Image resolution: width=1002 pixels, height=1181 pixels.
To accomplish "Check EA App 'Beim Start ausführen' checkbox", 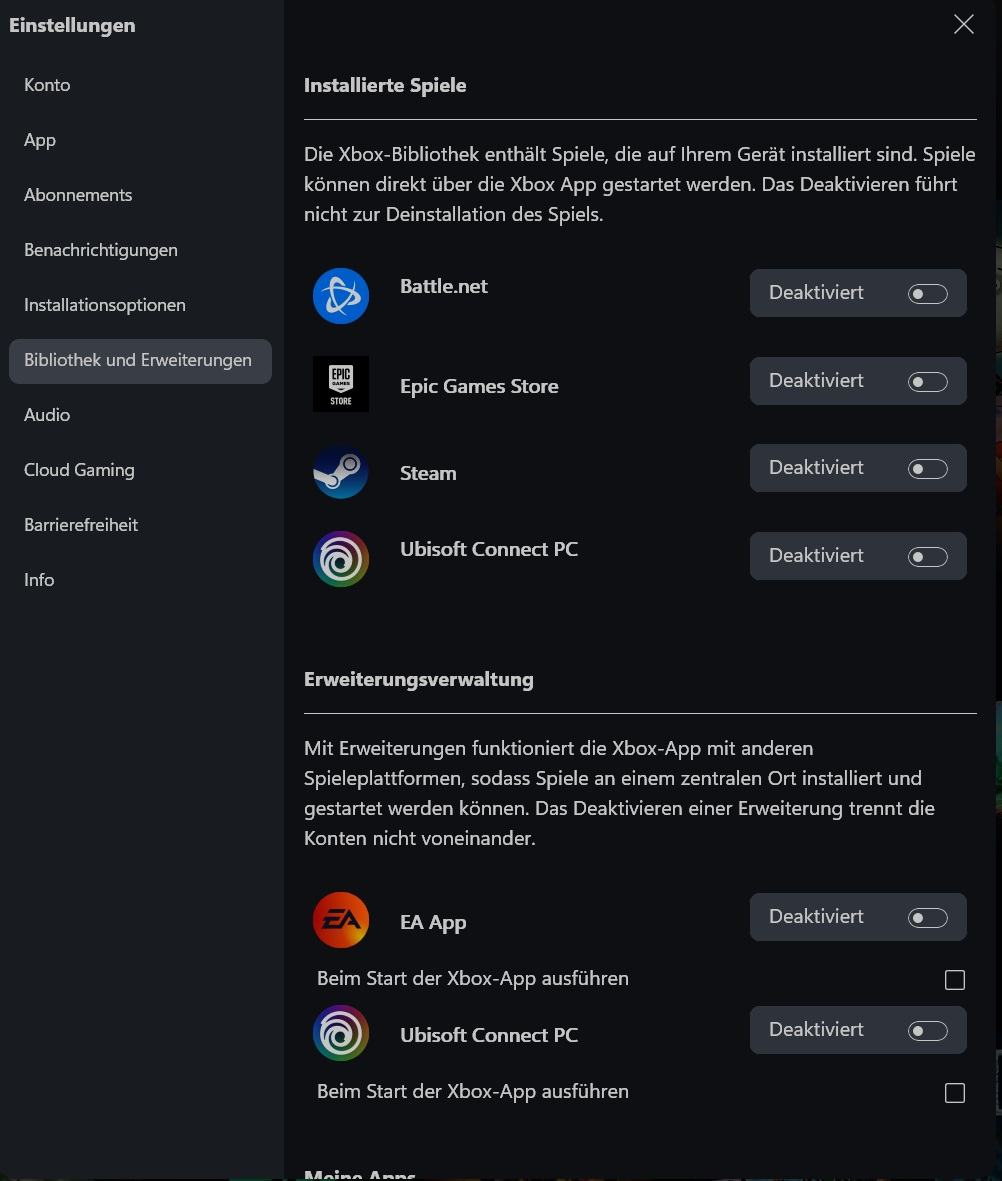I will click(955, 980).
